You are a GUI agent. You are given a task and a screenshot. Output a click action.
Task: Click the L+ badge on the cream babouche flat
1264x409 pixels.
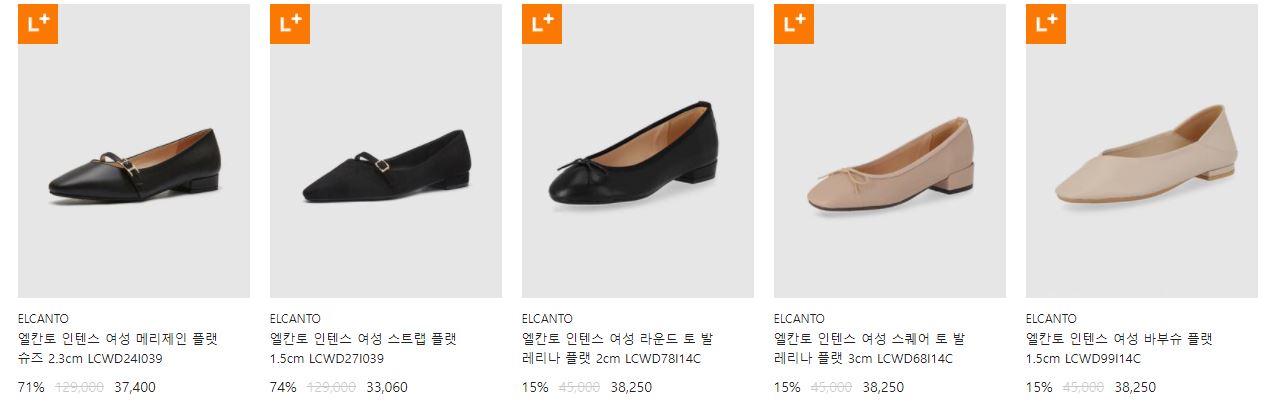(1046, 24)
